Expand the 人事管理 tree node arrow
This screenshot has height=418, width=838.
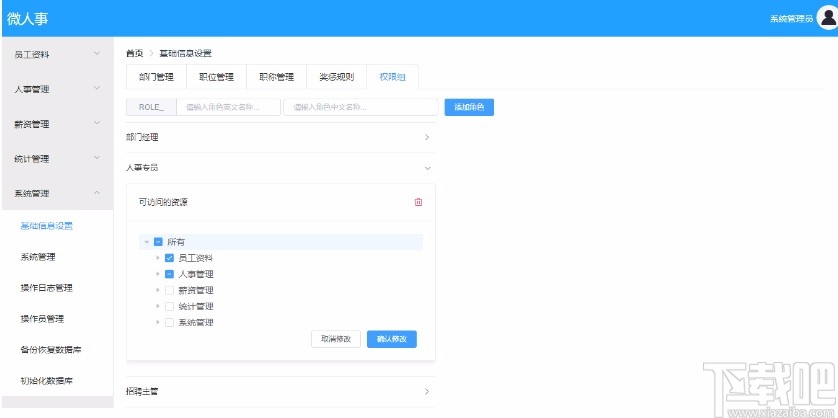(158, 274)
